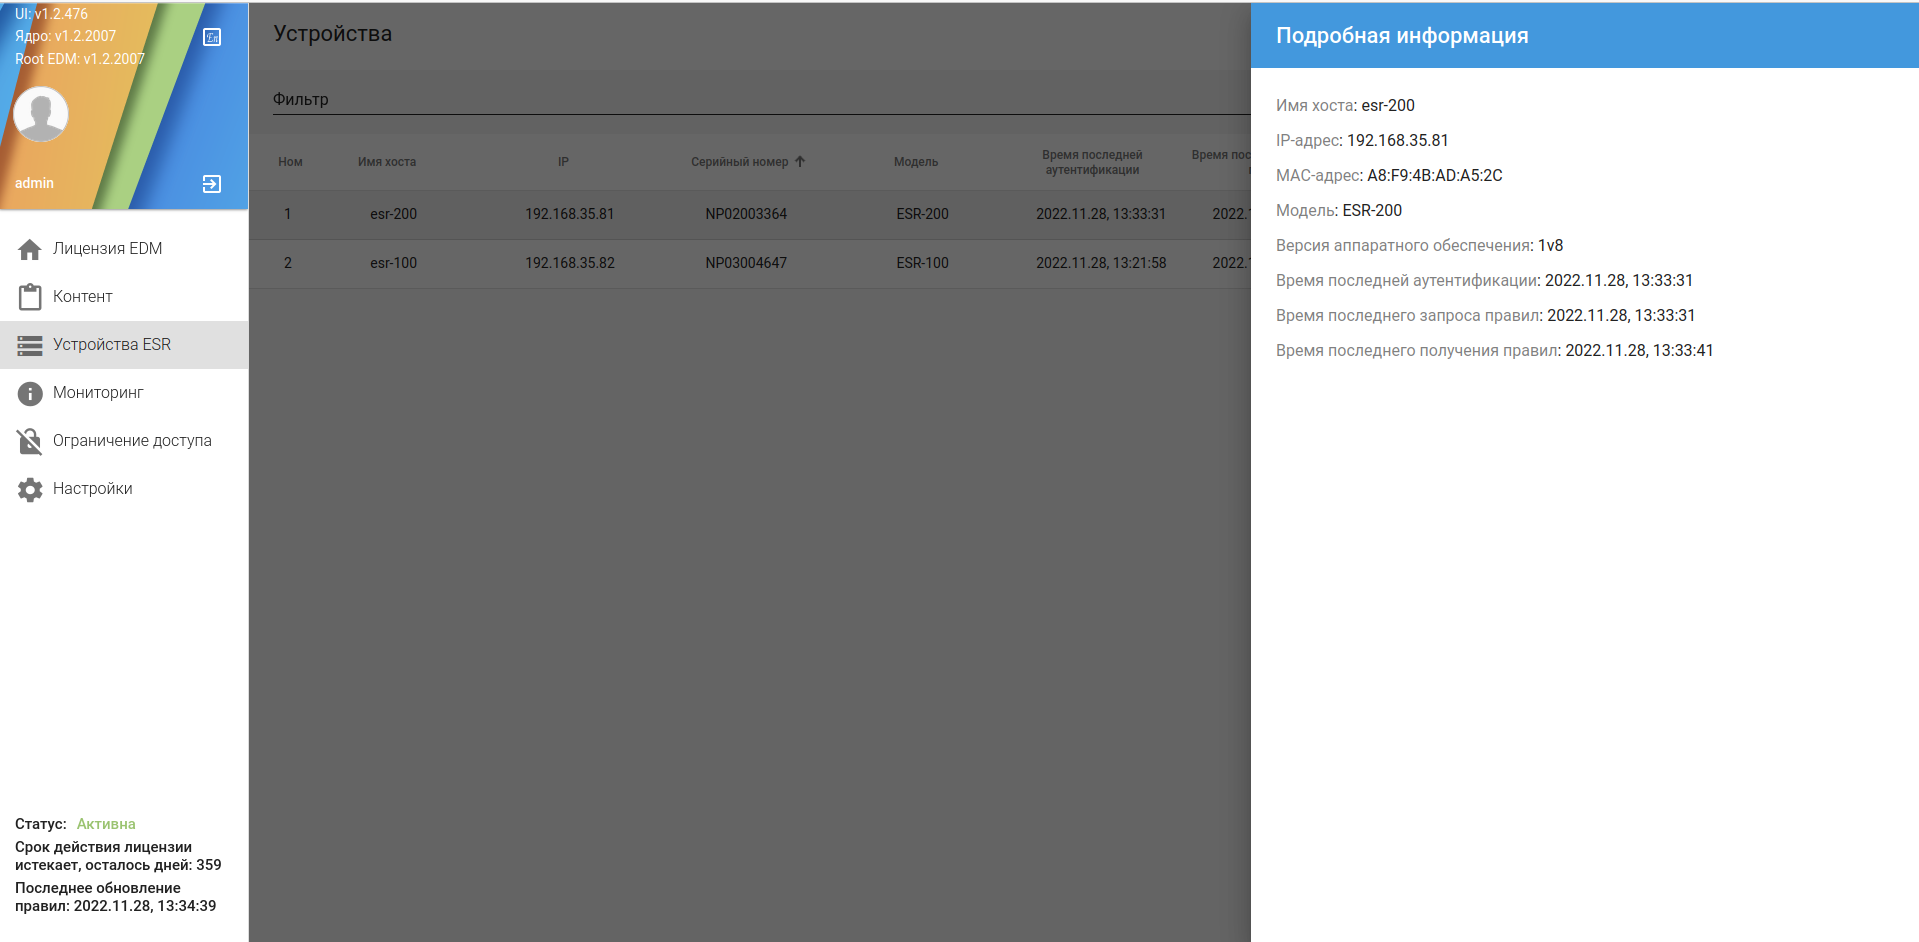Sort table by Серийный номер header
The width and height of the screenshot is (1919, 942).
pyautogui.click(x=740, y=162)
